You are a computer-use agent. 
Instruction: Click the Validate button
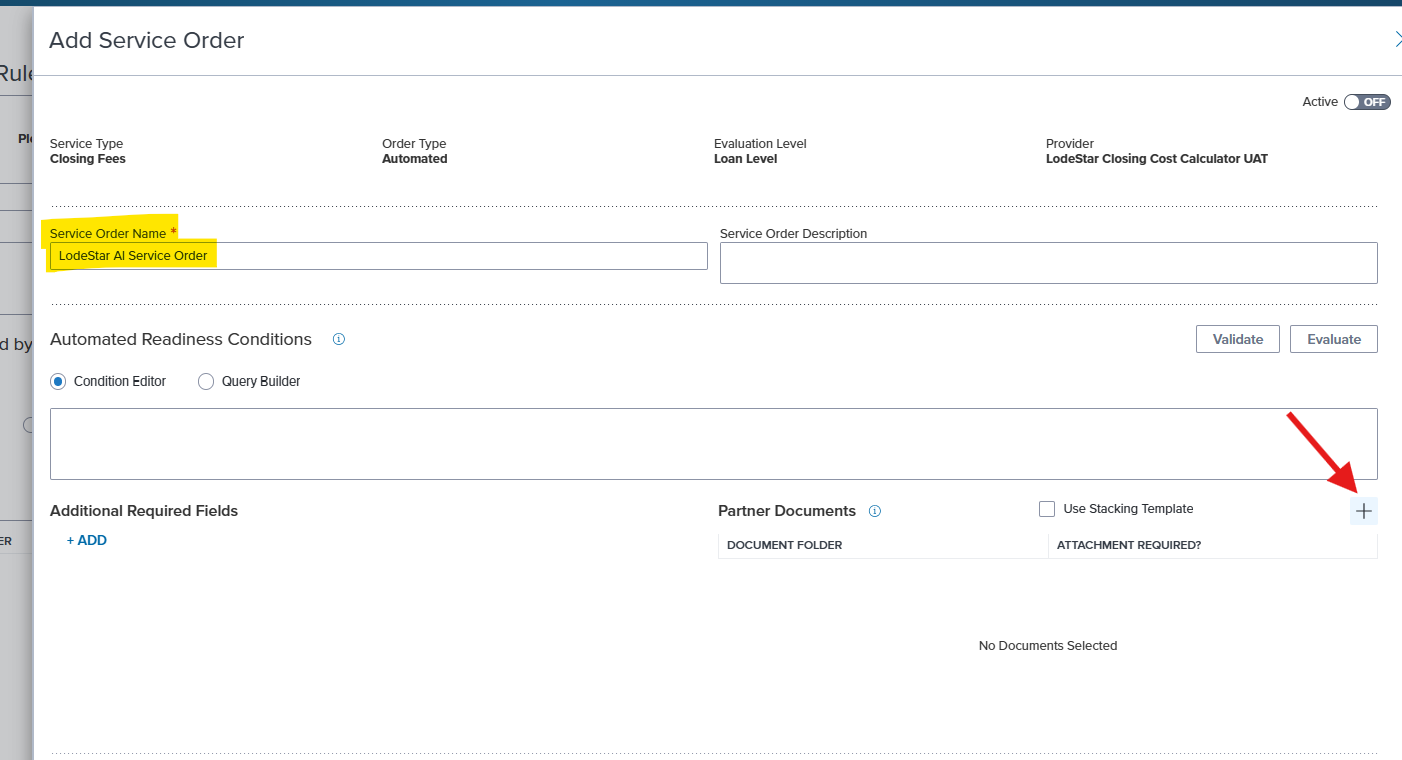[x=1238, y=339]
